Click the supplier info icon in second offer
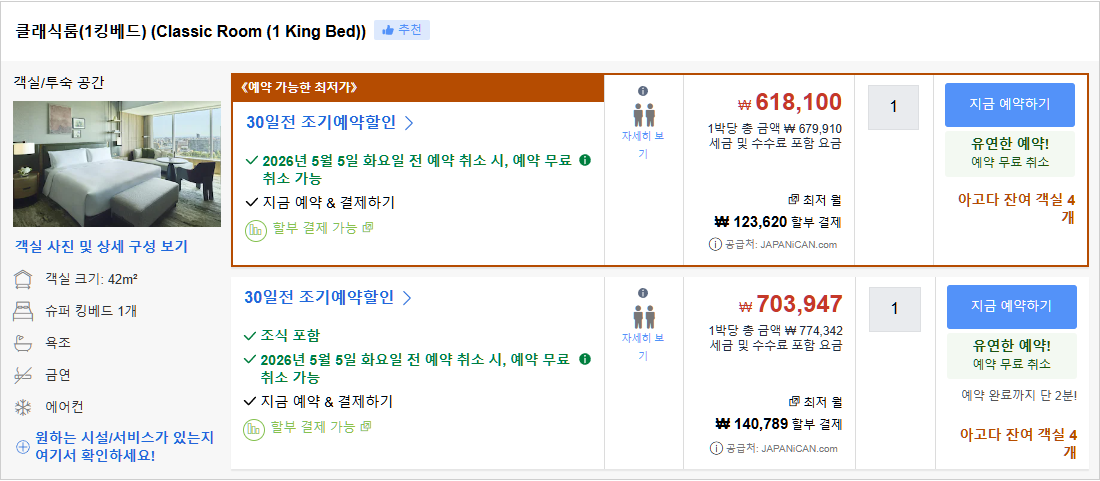 pos(715,446)
